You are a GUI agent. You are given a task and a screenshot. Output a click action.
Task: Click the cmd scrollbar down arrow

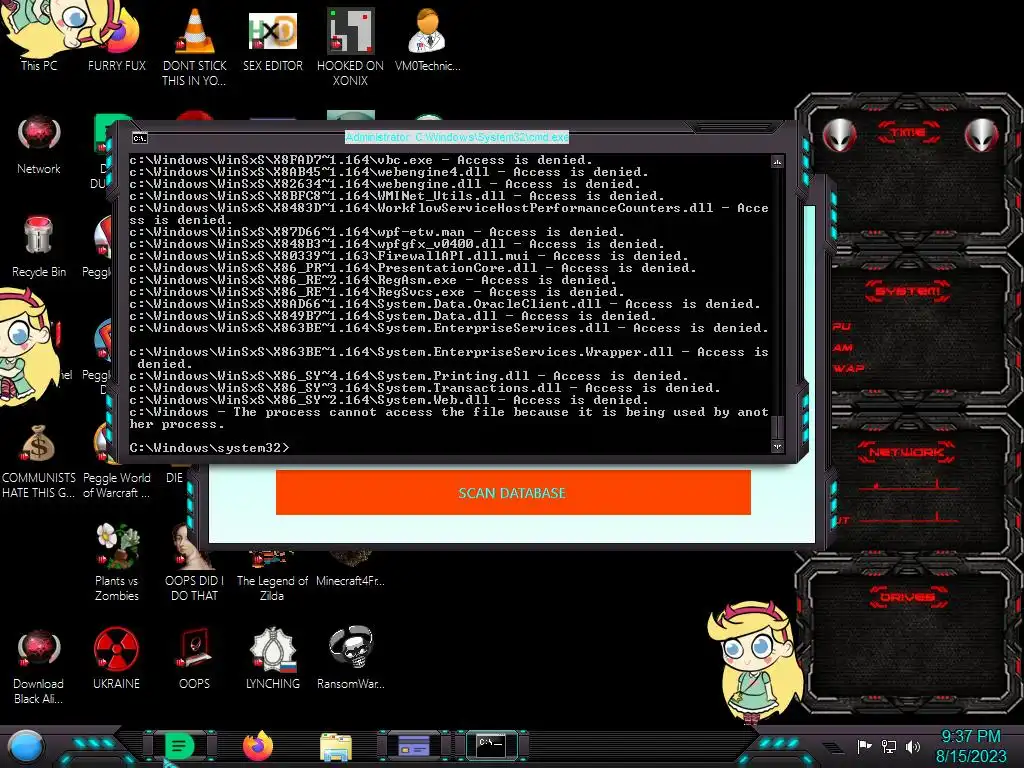(777, 447)
